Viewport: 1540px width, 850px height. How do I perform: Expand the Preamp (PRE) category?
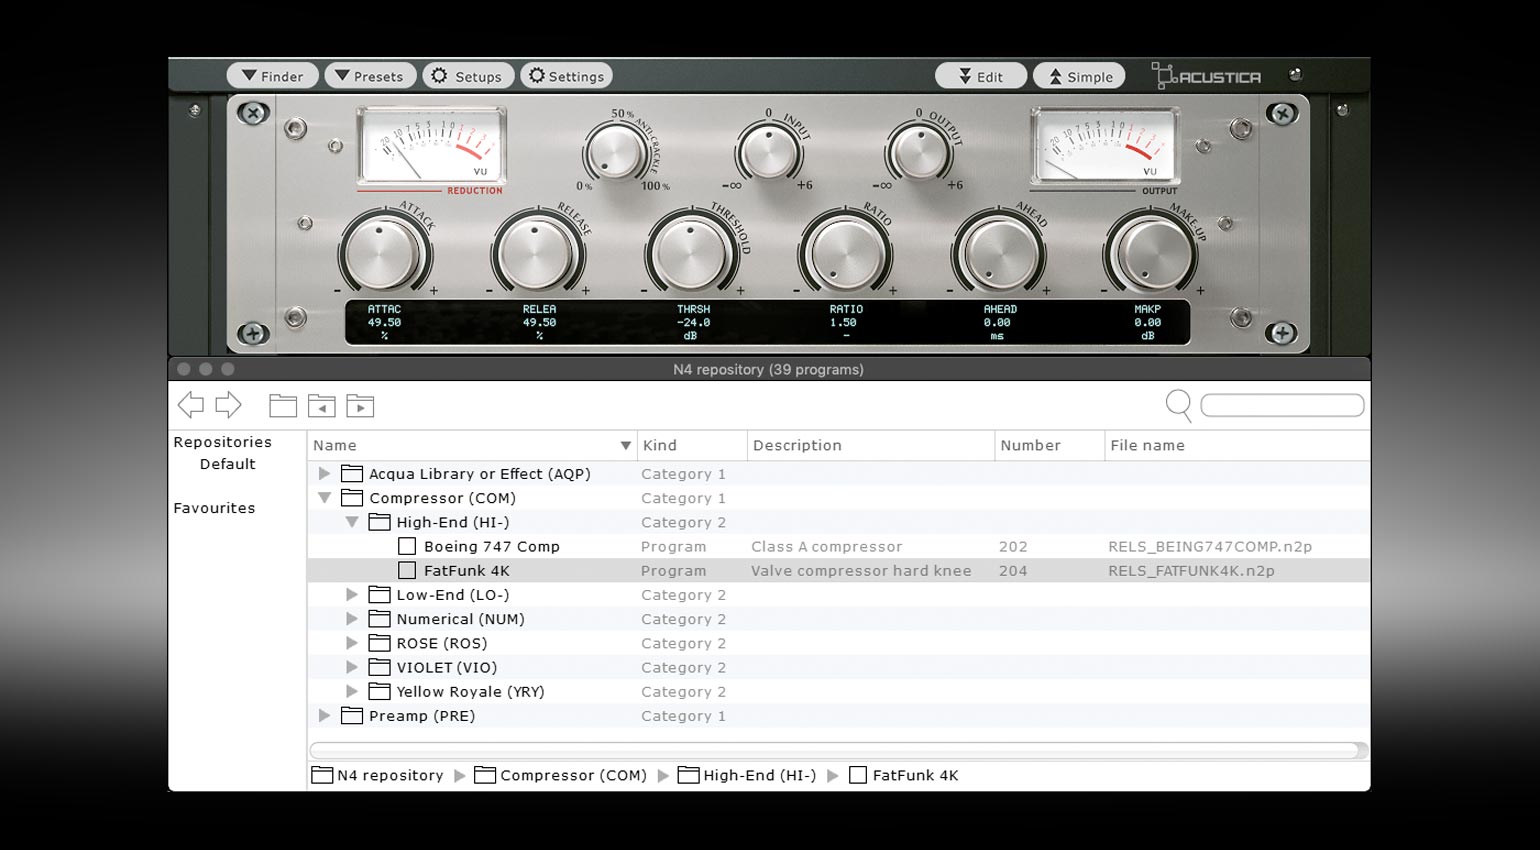324,716
